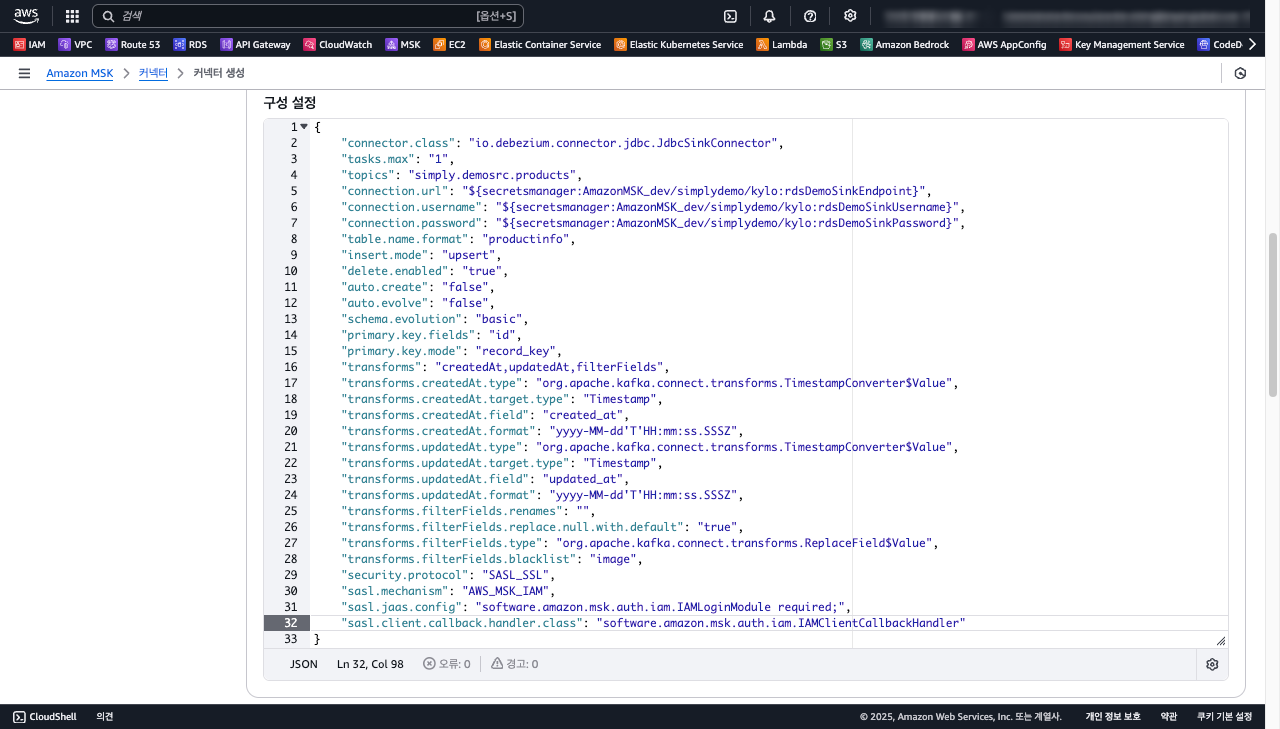The width and height of the screenshot is (1280, 729).
Task: Click the 오류: 0 error indicator
Action: point(447,664)
